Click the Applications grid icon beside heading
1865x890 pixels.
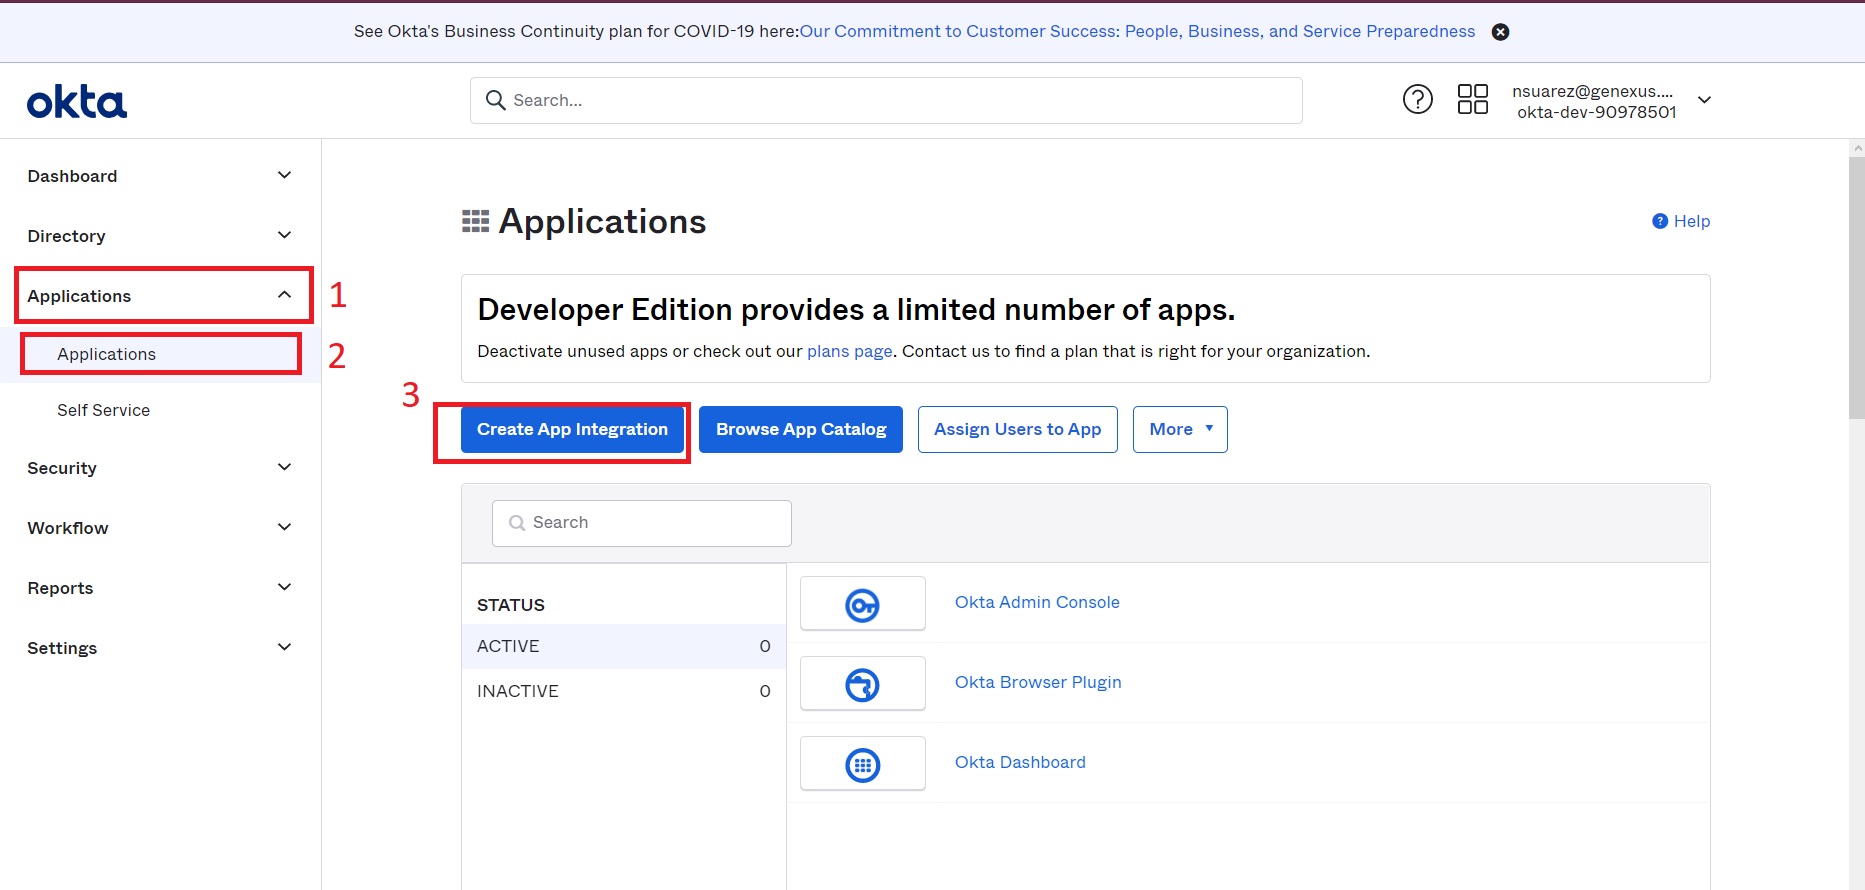475,221
